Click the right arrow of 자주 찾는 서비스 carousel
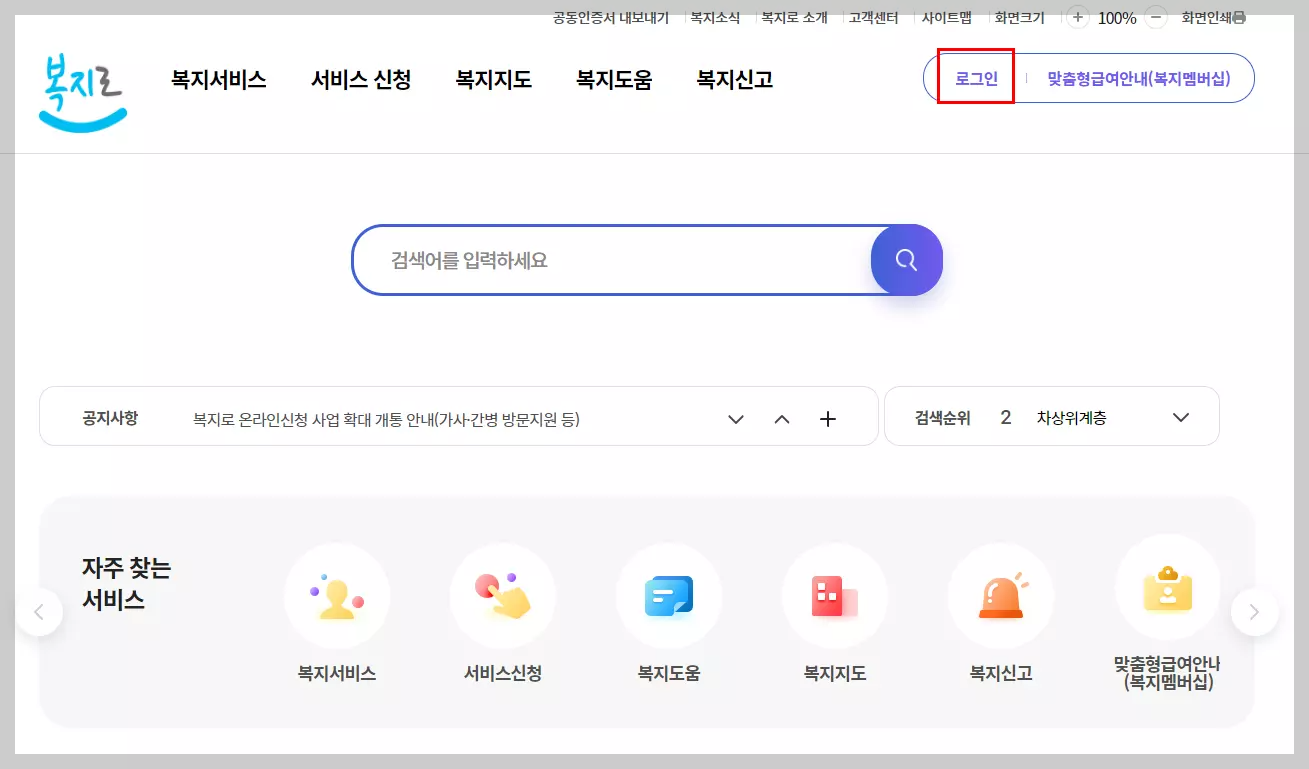 pos(1255,611)
